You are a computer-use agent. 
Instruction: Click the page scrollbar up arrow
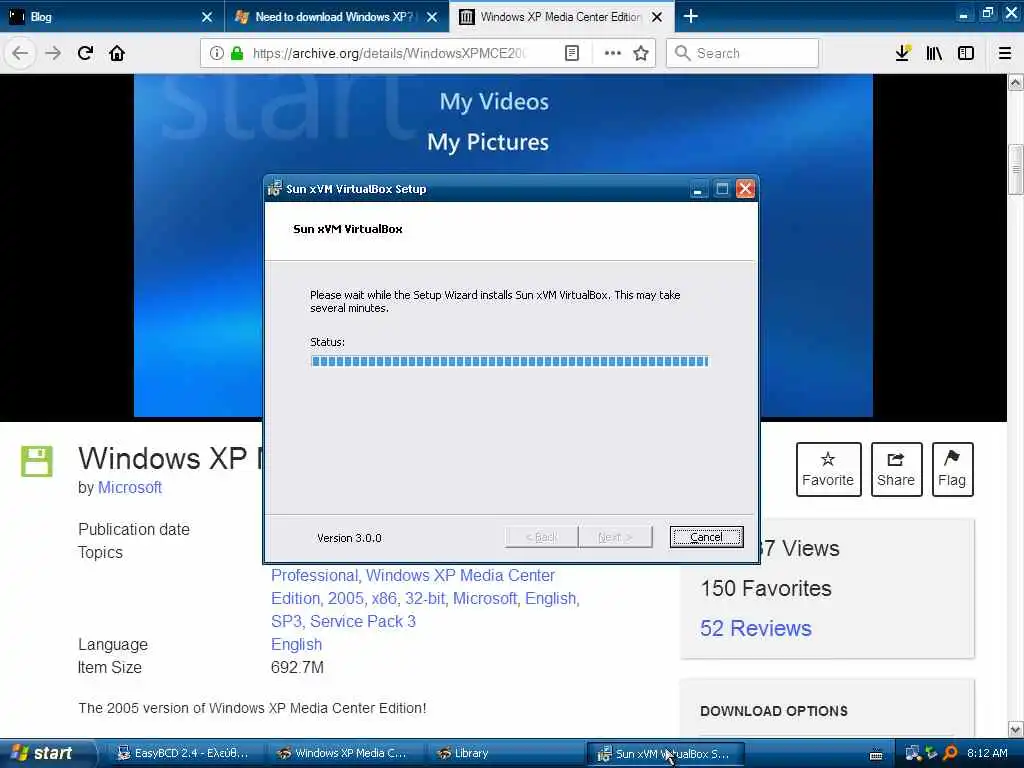click(1015, 82)
